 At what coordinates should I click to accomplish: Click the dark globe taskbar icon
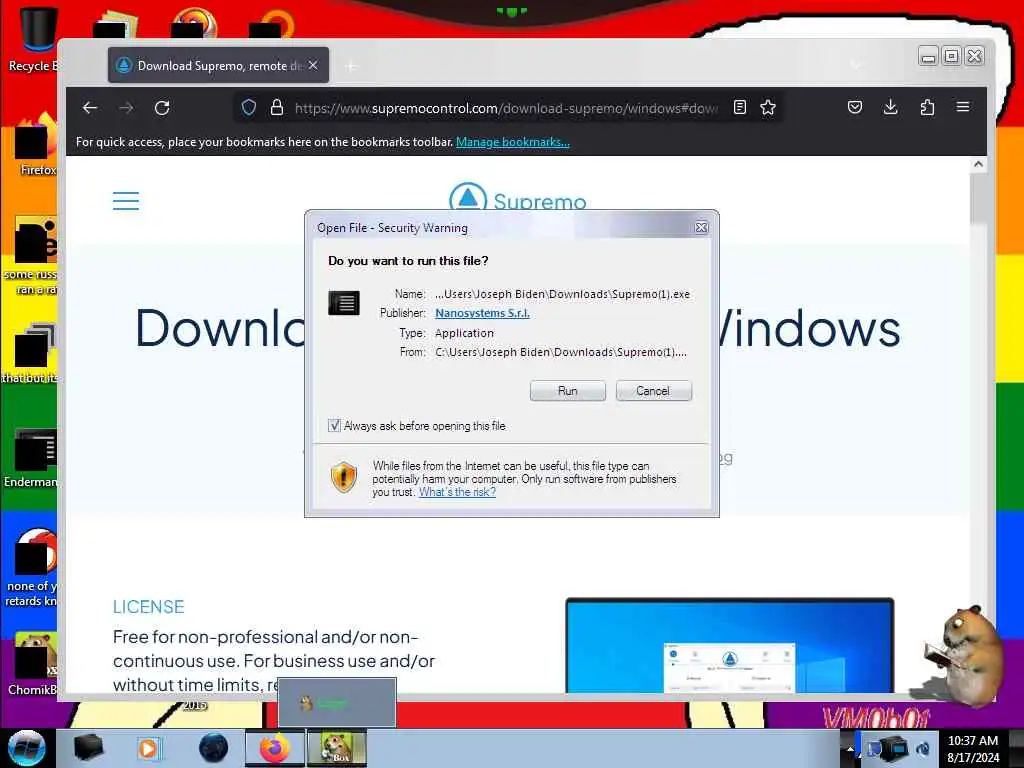coord(213,748)
